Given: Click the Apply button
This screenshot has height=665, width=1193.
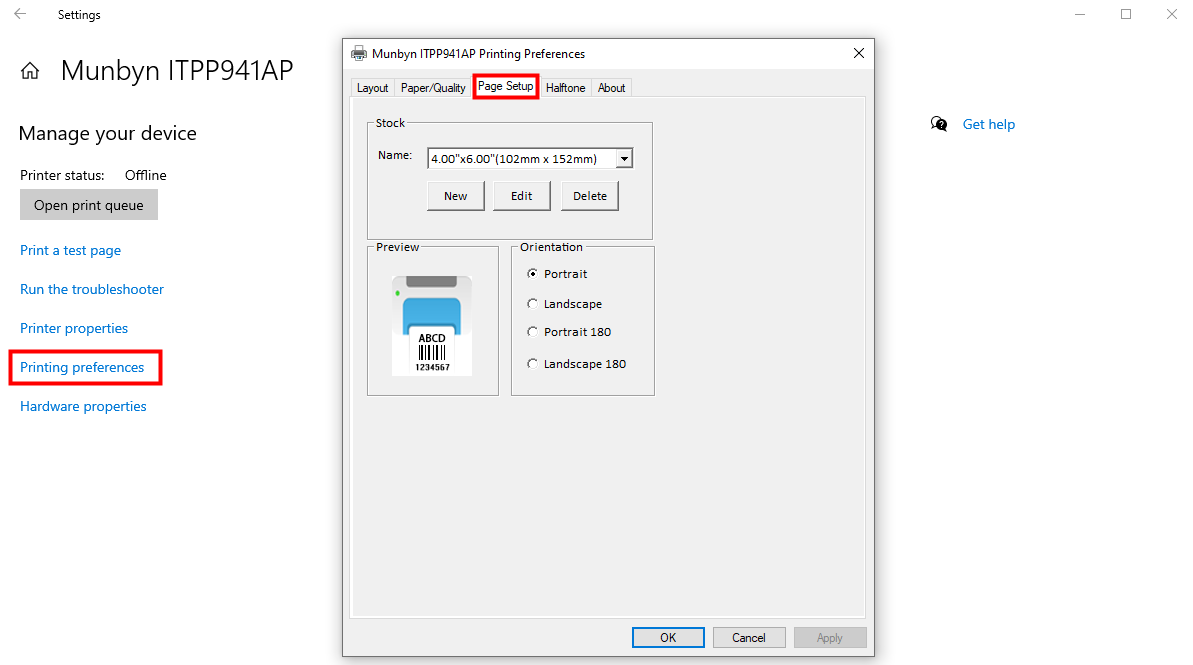Looking at the screenshot, I should coord(829,638).
